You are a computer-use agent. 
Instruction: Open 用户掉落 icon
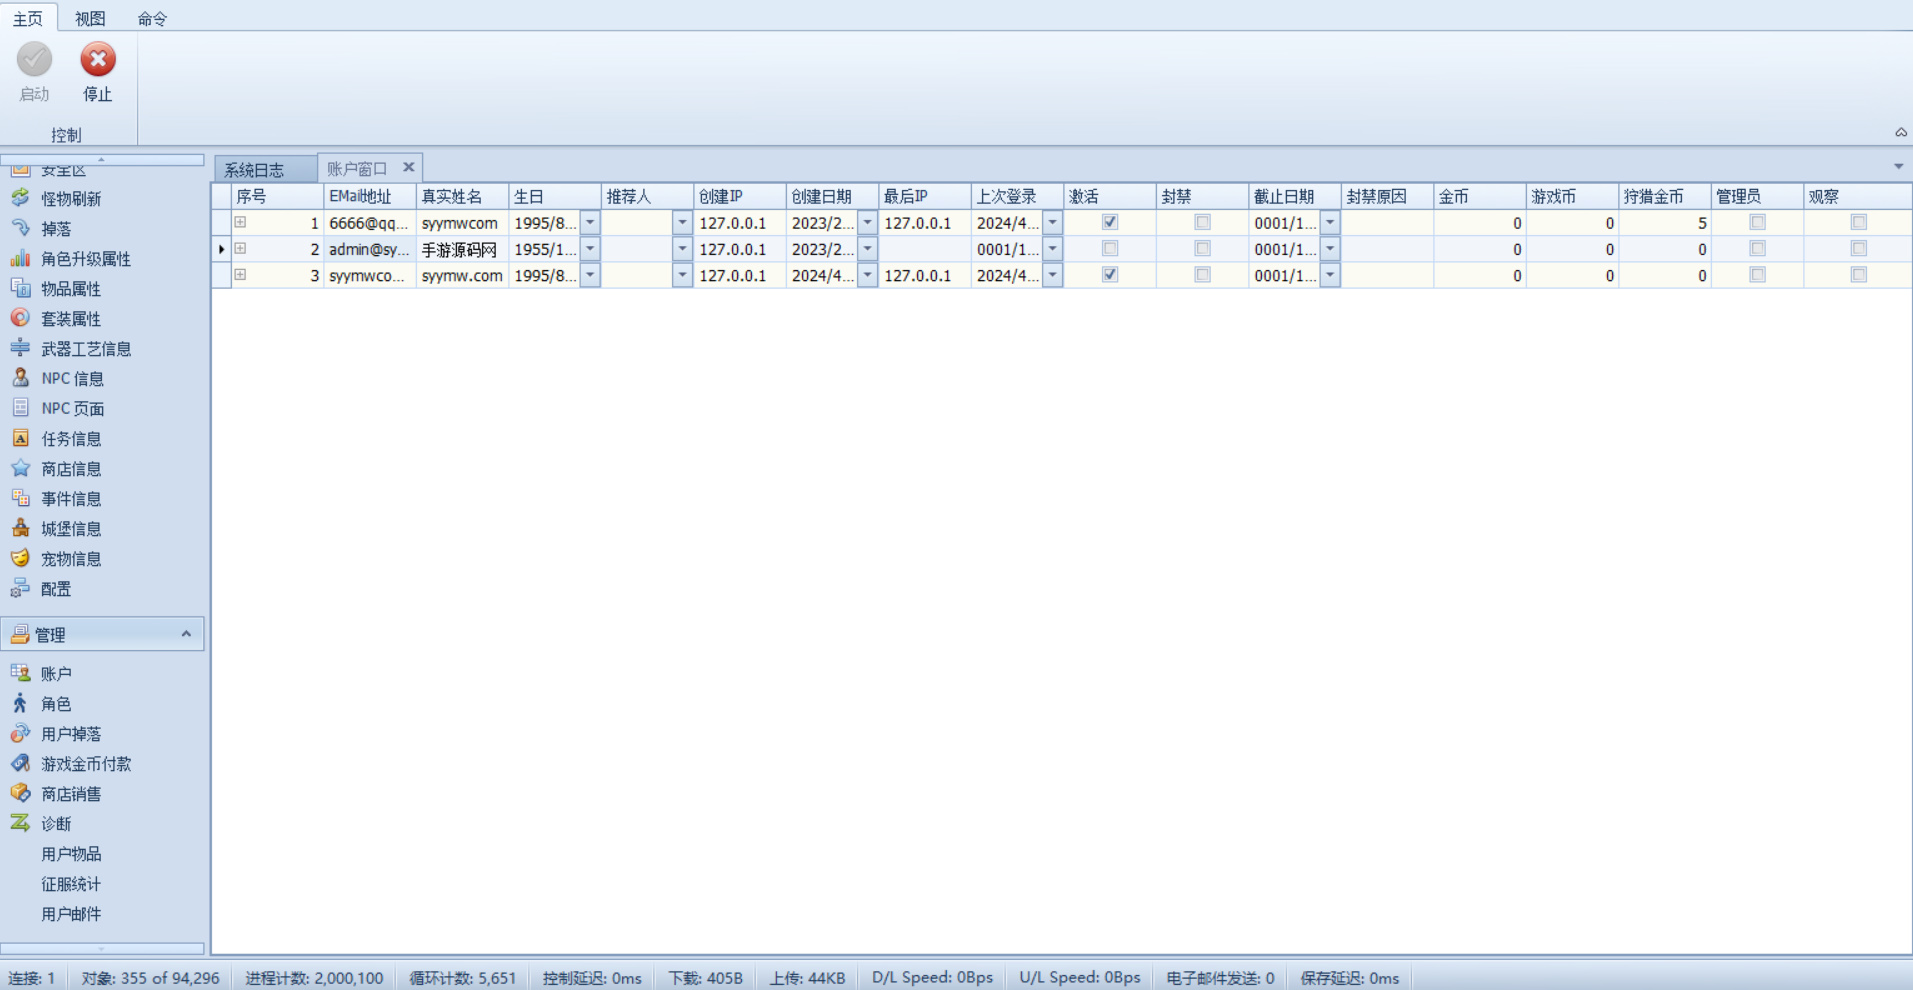[x=20, y=733]
